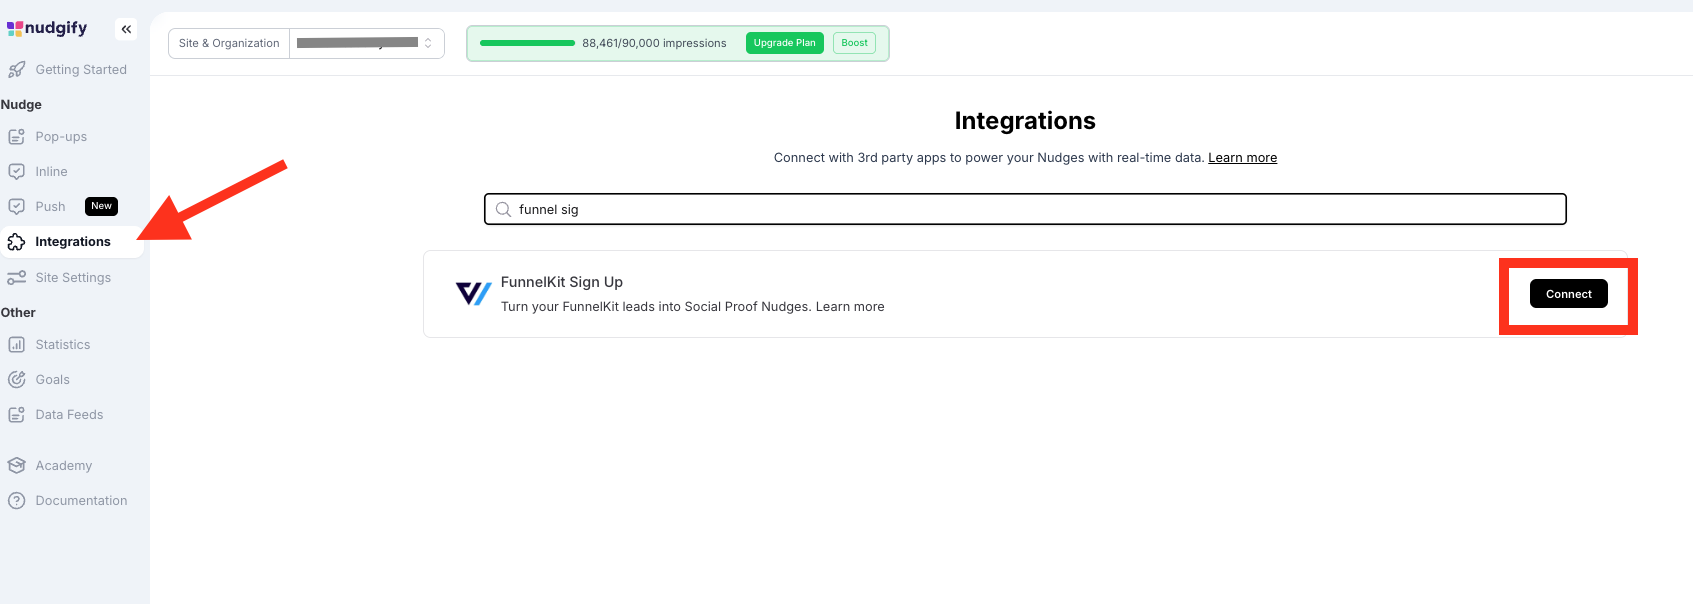Click the Boost button
This screenshot has height=604, width=1693.
click(x=854, y=43)
